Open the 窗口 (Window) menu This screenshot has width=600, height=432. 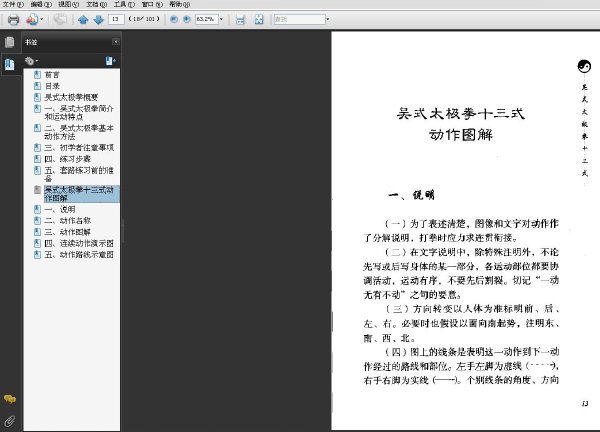coord(152,4)
